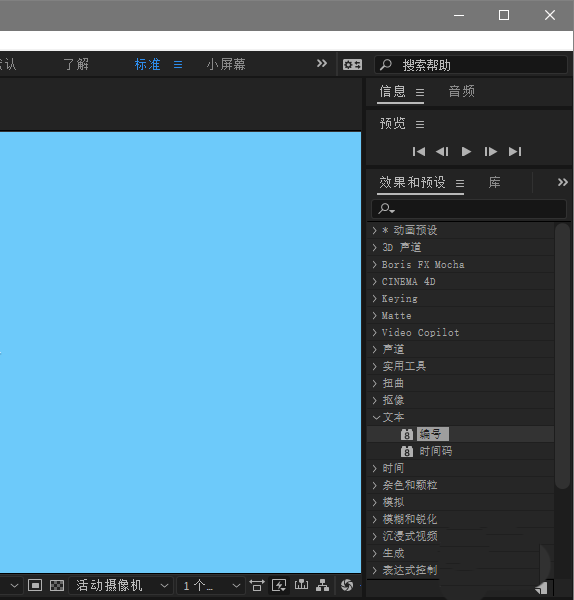The height and width of the screenshot is (600, 574).
Task: Open the 库 panel tab
Action: click(x=494, y=183)
